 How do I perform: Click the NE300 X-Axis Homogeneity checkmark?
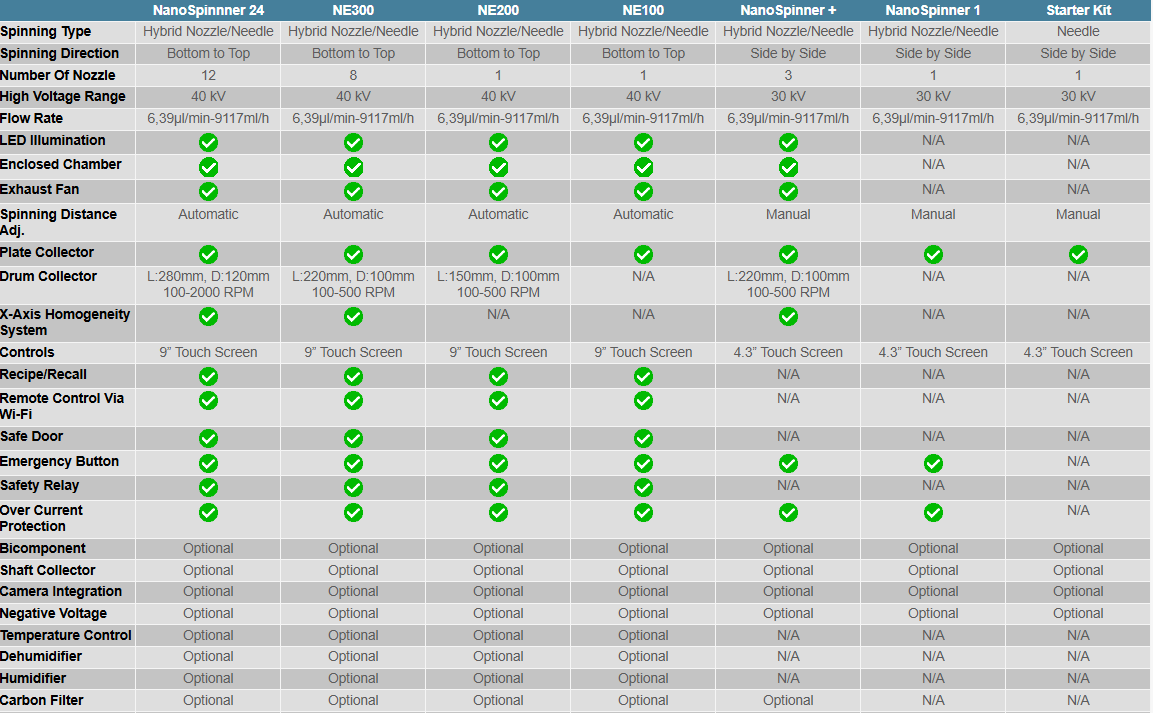click(353, 317)
